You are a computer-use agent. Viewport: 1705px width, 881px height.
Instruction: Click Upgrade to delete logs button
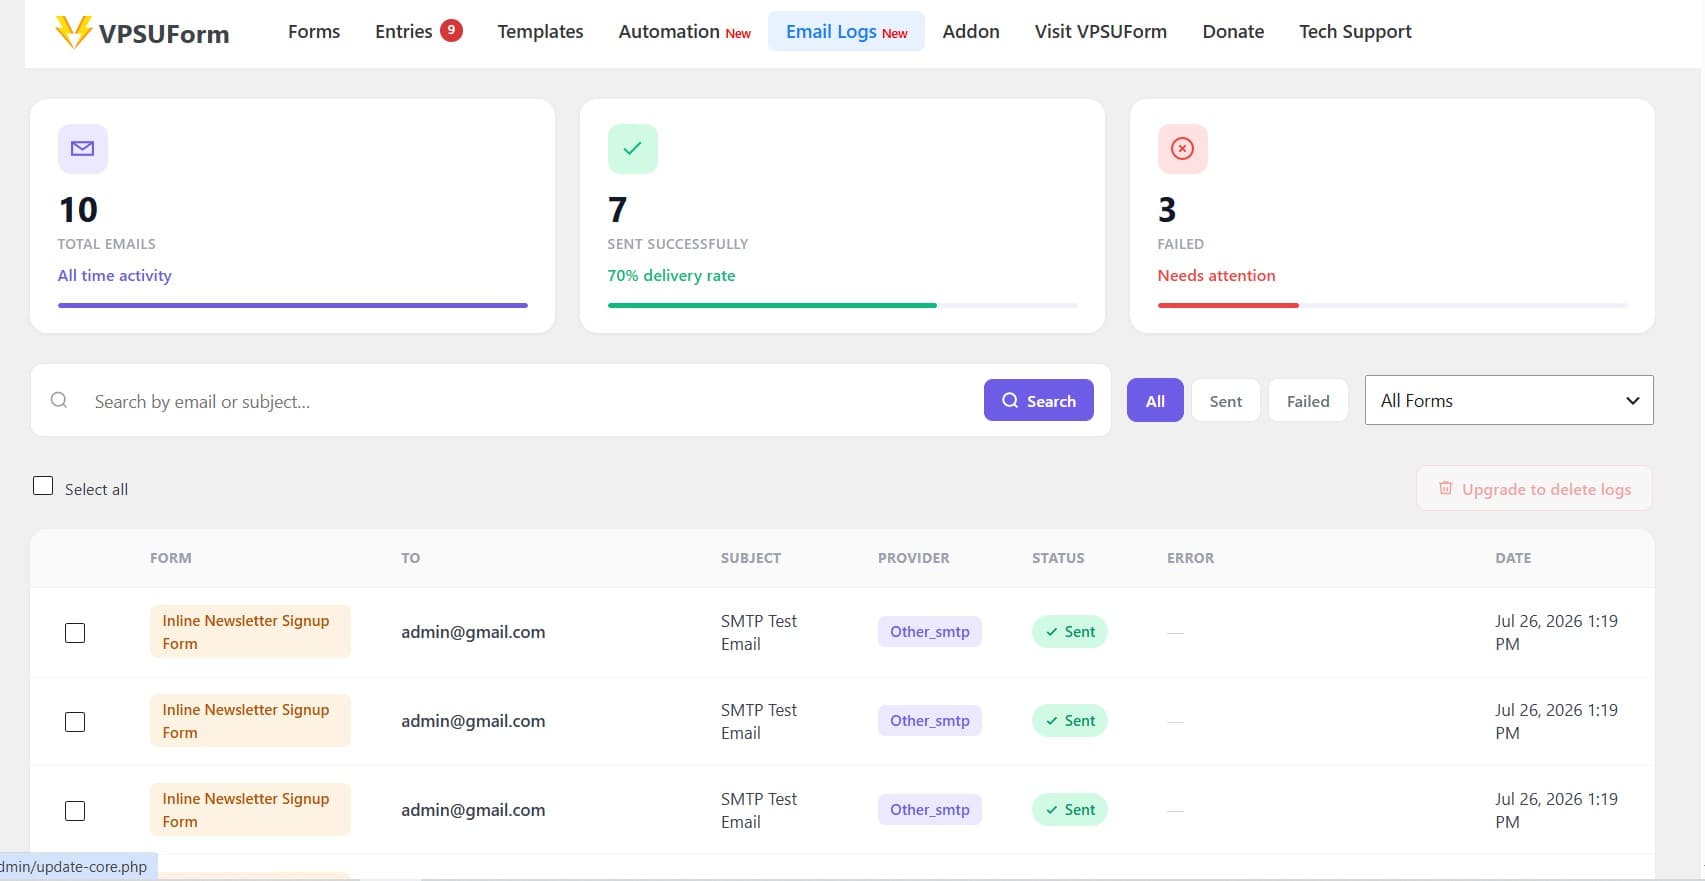(1534, 488)
